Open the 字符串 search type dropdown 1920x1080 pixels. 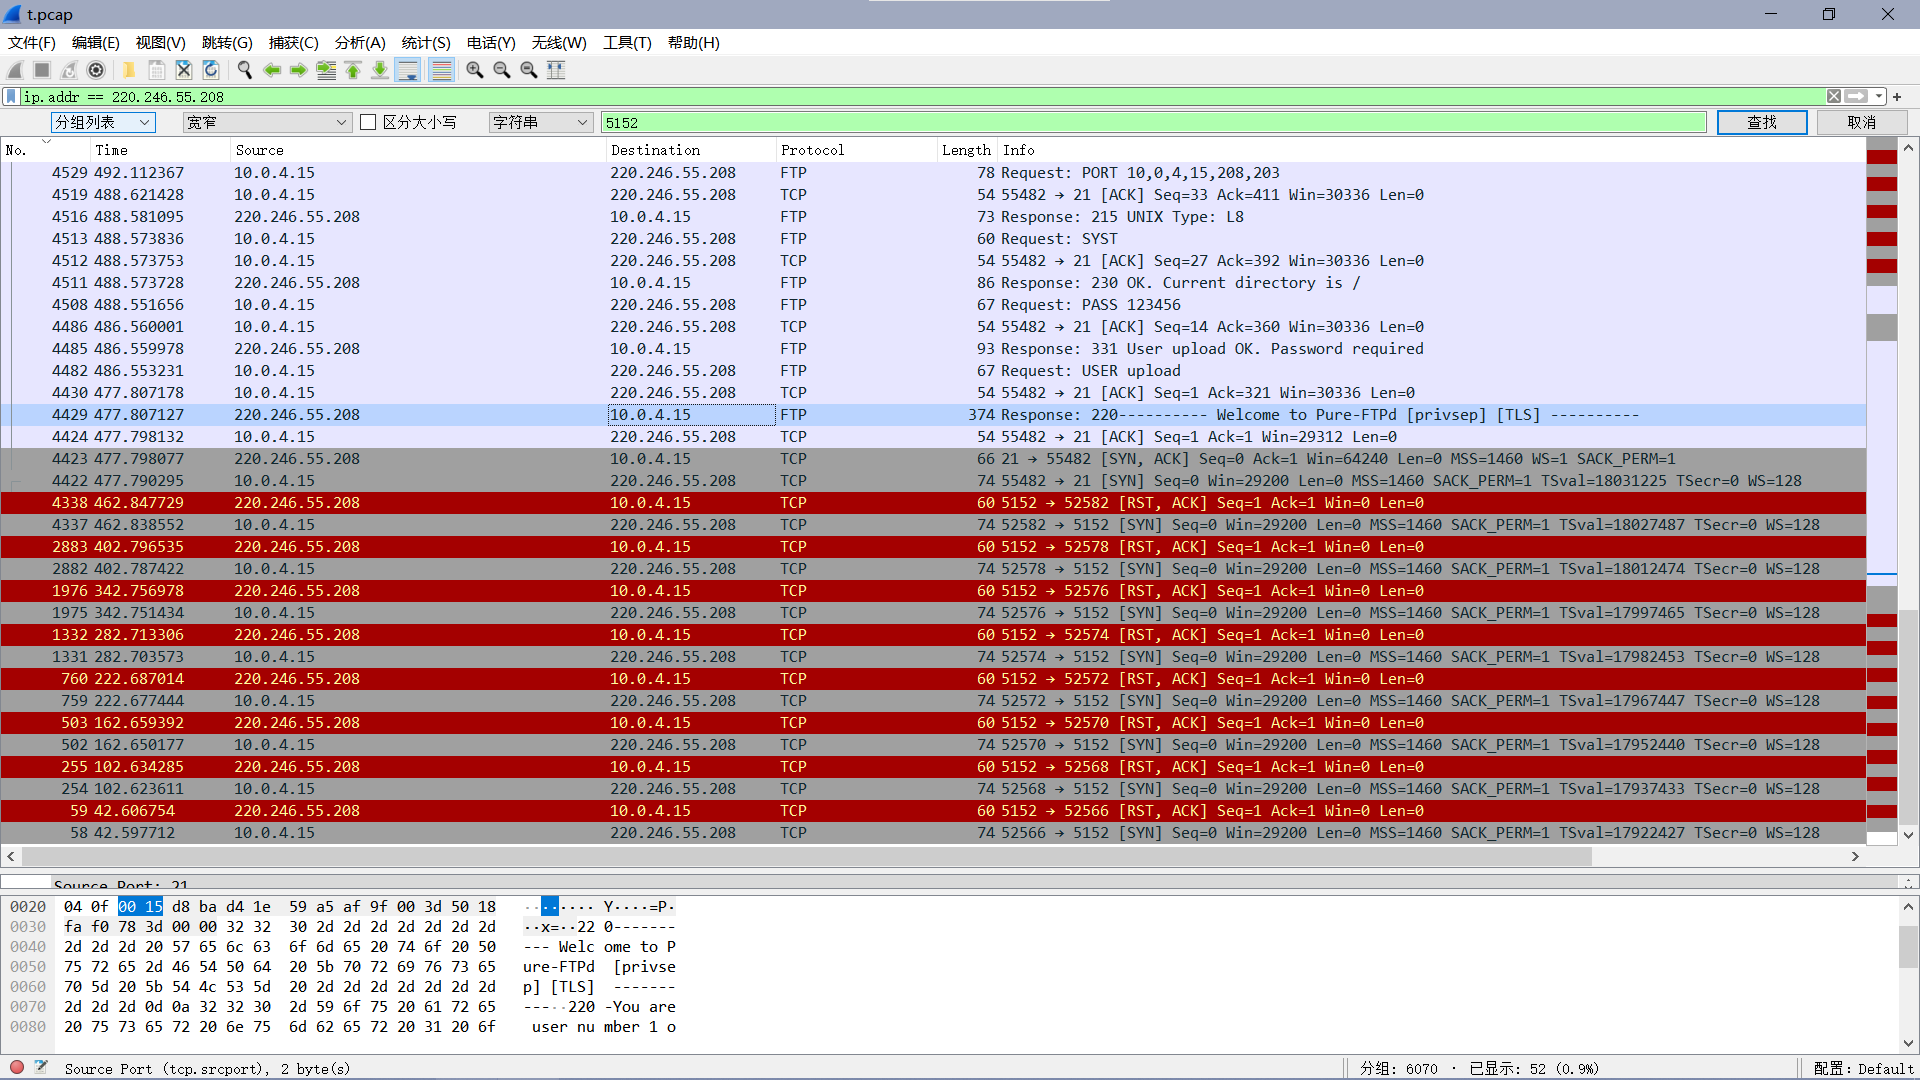tap(541, 122)
